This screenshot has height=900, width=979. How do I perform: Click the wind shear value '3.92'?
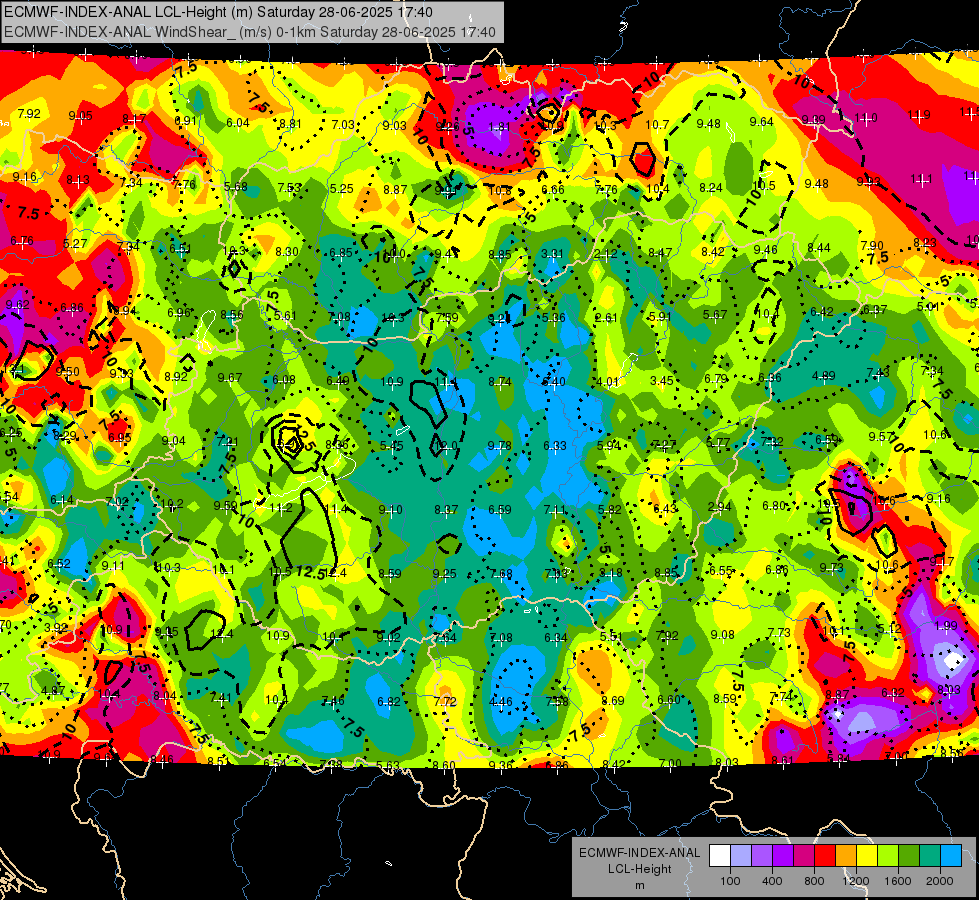(x=56, y=628)
